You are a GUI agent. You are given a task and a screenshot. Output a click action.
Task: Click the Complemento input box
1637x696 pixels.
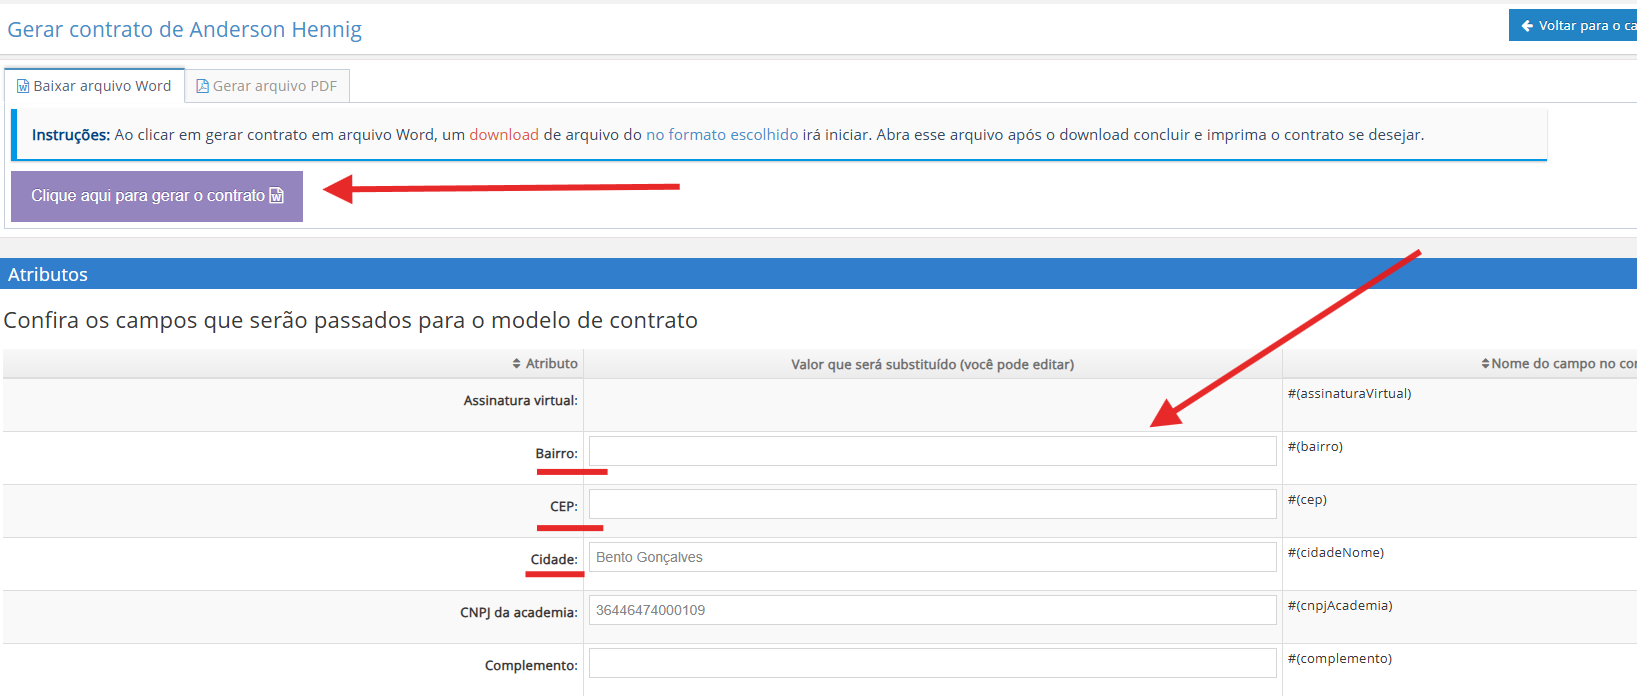click(932, 663)
